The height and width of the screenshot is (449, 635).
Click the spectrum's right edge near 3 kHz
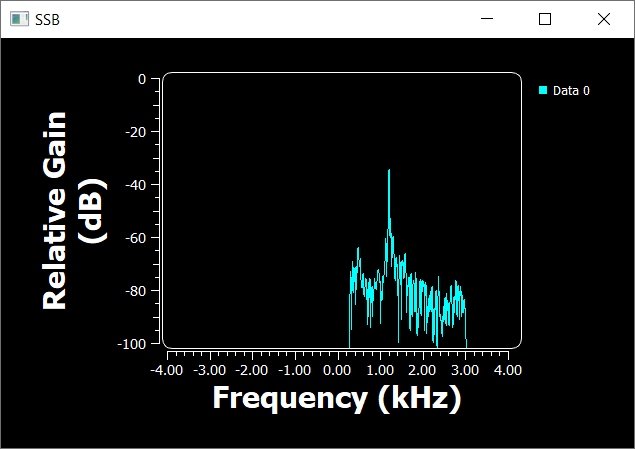coord(465,310)
